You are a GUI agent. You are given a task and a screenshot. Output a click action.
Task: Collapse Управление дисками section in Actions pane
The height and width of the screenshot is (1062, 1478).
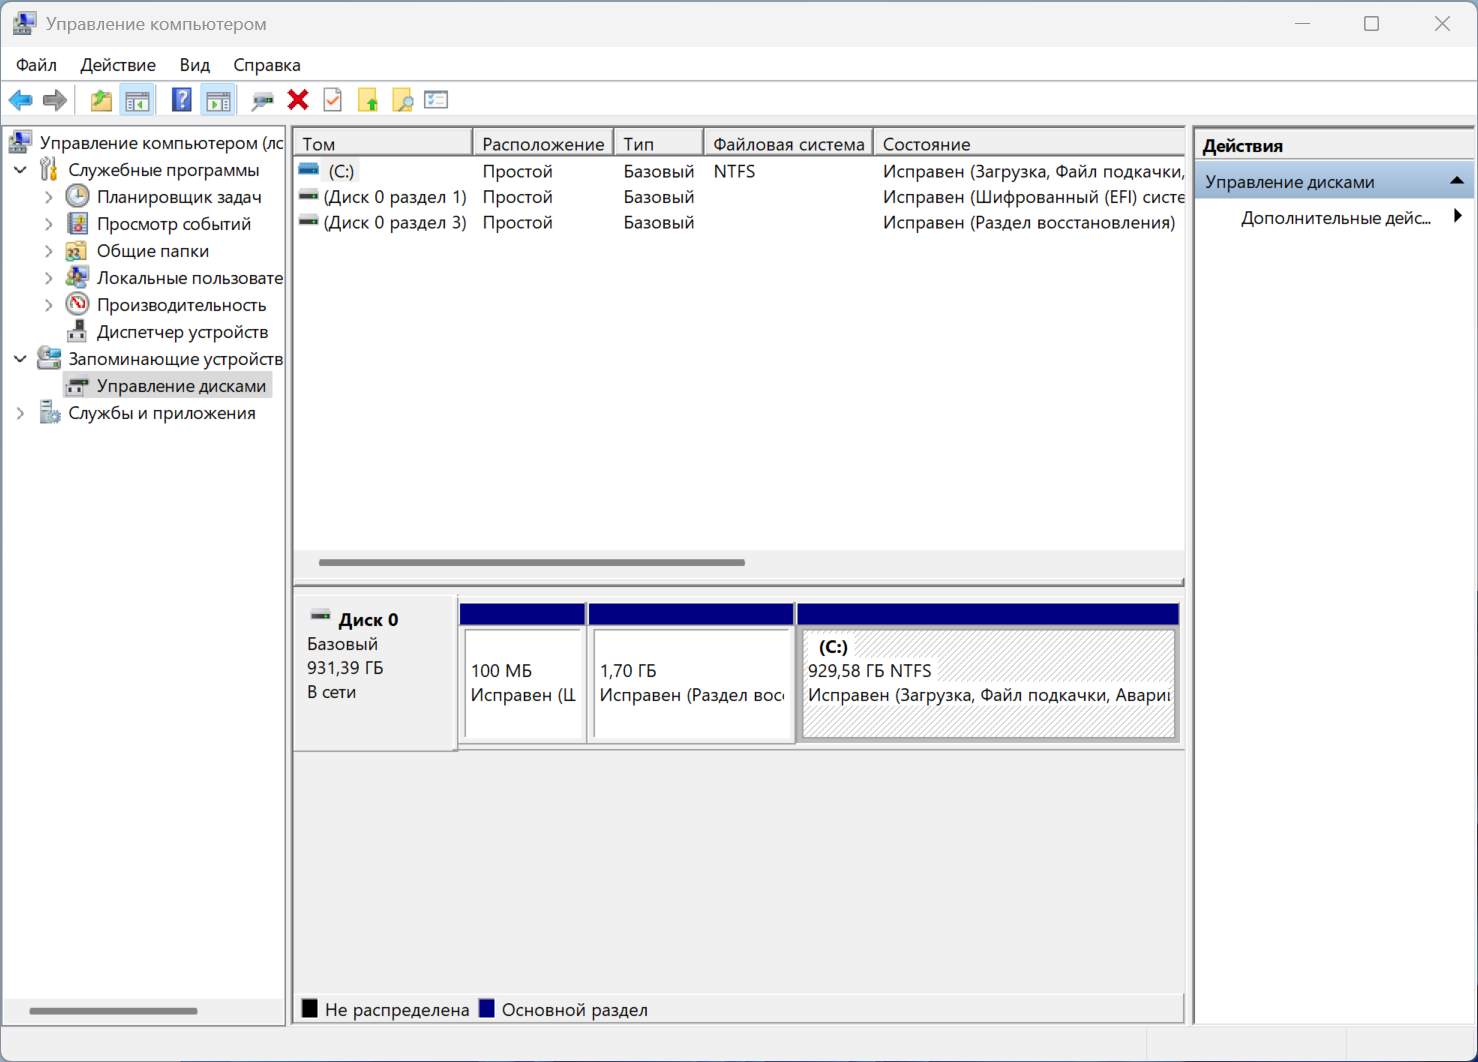click(x=1456, y=181)
